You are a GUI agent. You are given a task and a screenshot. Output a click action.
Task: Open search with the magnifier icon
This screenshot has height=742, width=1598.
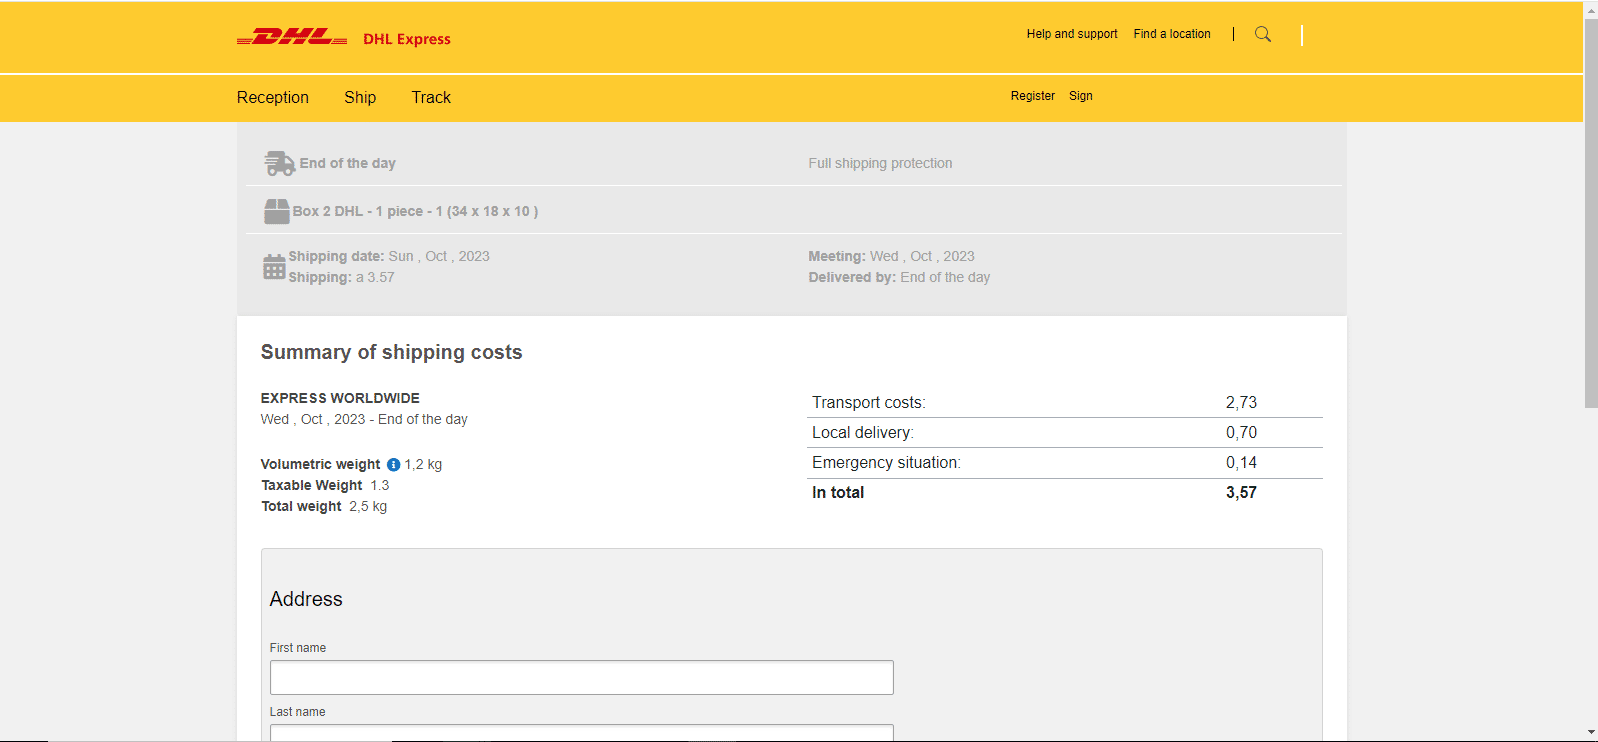1263,34
